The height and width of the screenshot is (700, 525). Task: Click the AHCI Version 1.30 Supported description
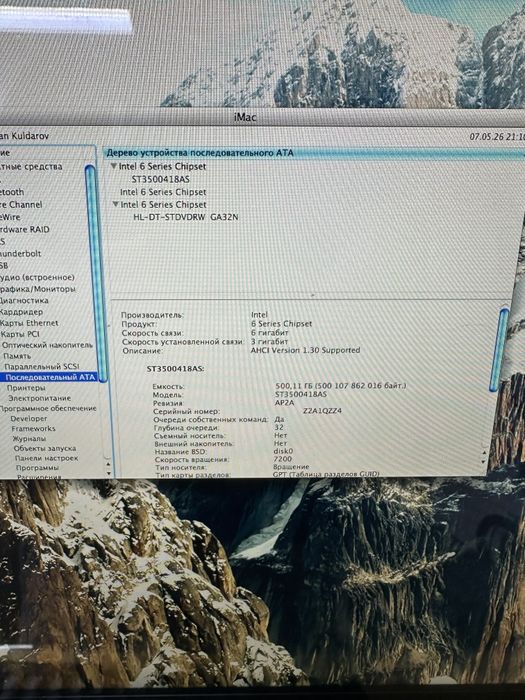[305, 350]
